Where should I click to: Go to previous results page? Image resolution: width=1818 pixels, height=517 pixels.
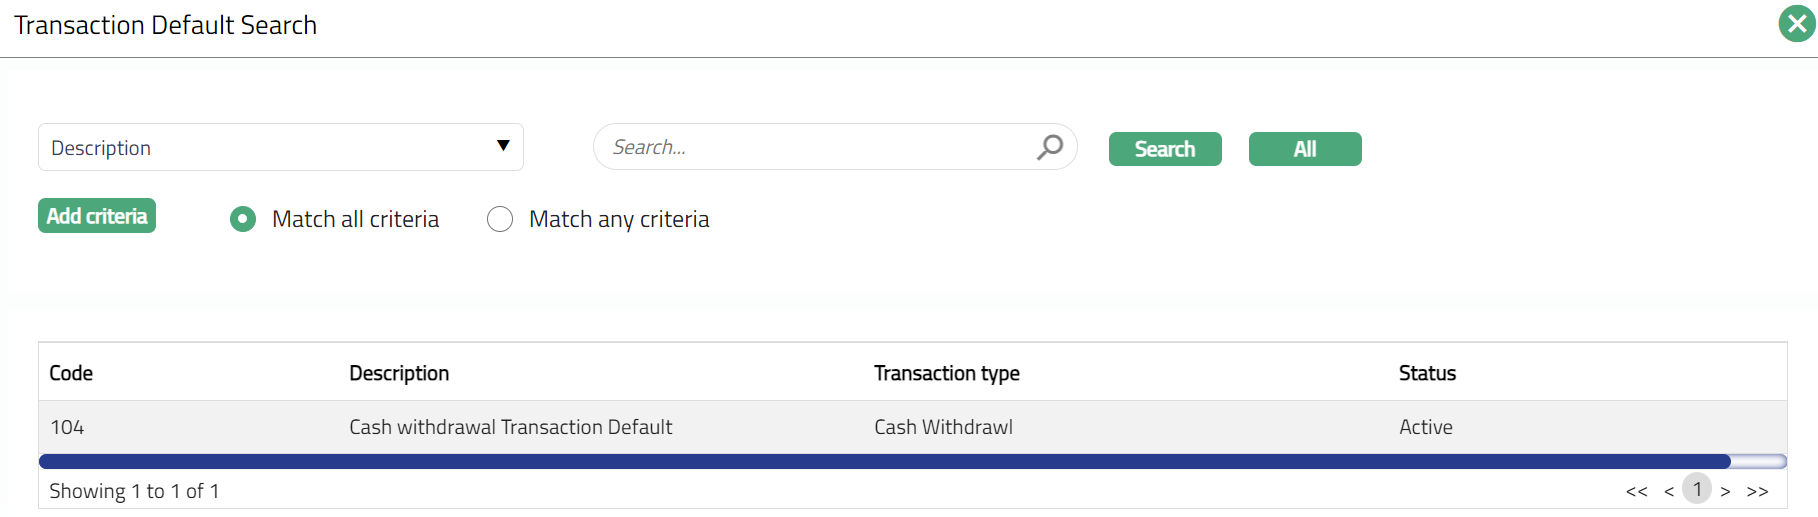pos(1668,491)
